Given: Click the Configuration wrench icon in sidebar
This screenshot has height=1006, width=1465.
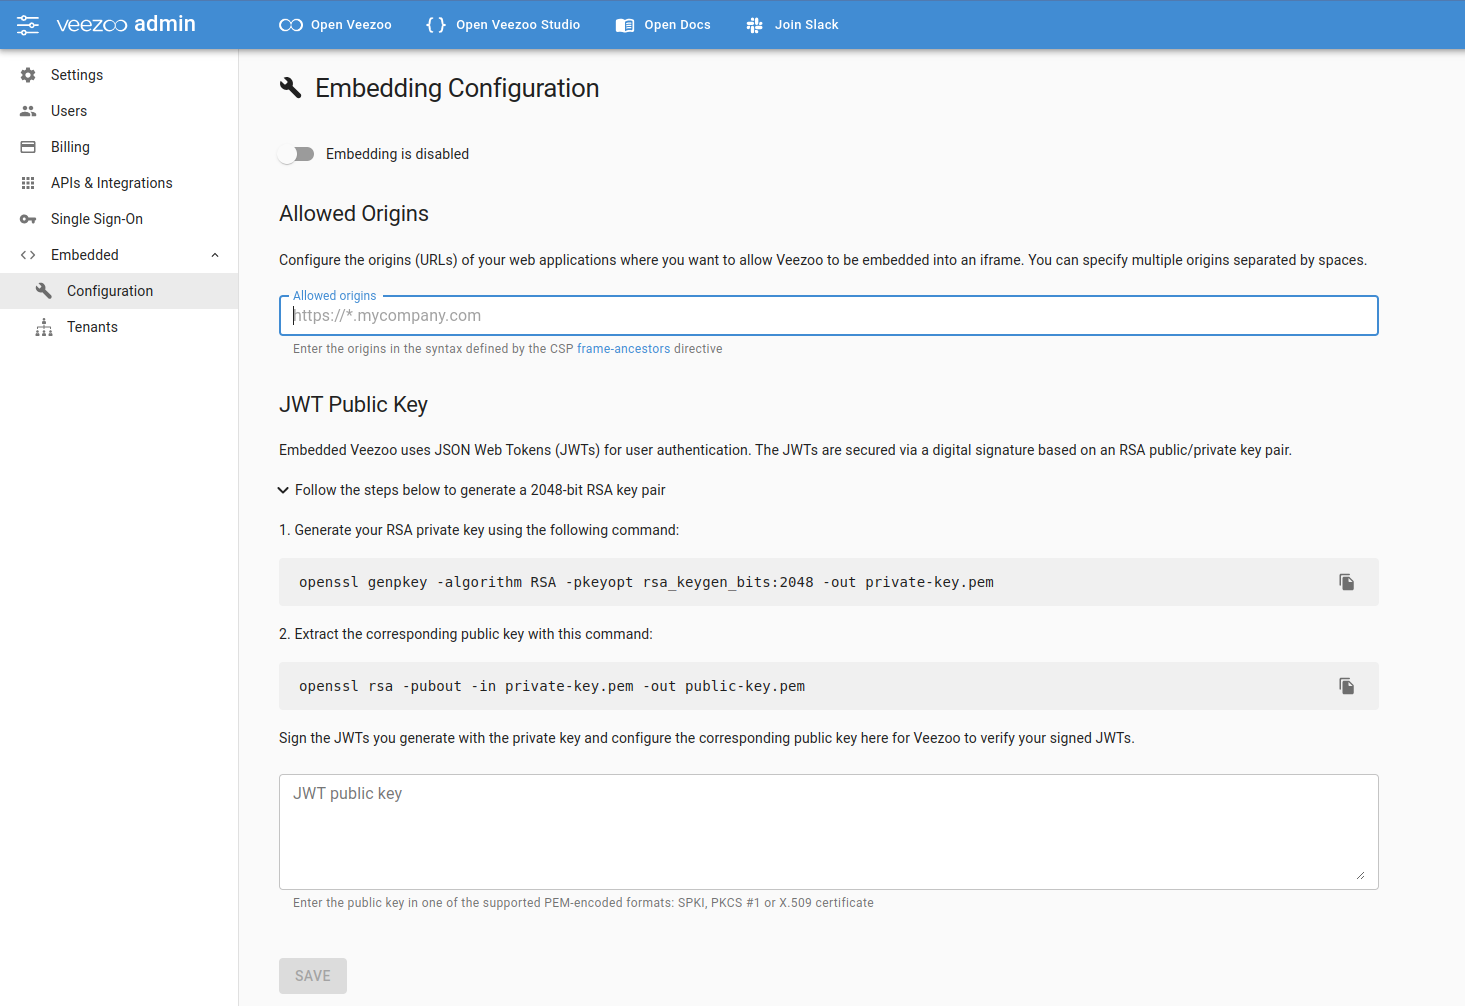Looking at the screenshot, I should 44,291.
